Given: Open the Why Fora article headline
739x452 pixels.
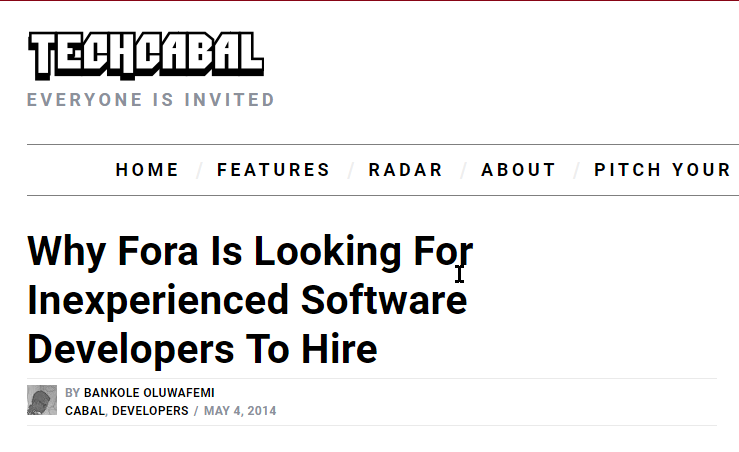Looking at the screenshot, I should pyautogui.click(x=250, y=300).
